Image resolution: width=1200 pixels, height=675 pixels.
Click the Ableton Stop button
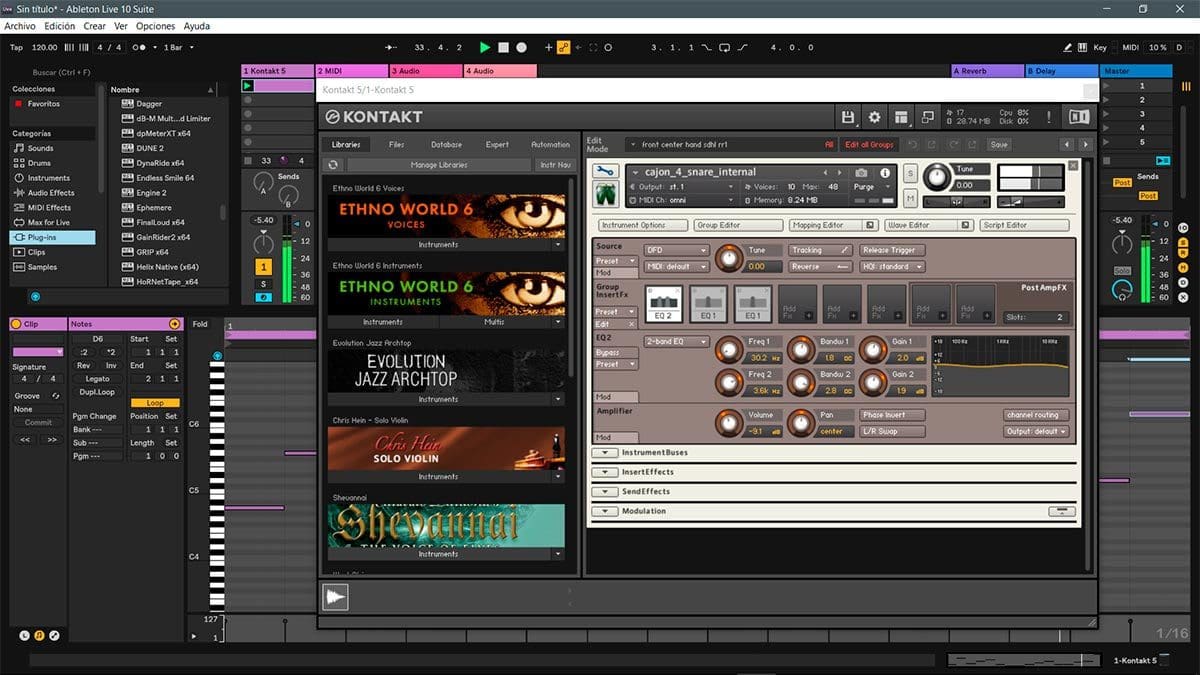pos(504,47)
